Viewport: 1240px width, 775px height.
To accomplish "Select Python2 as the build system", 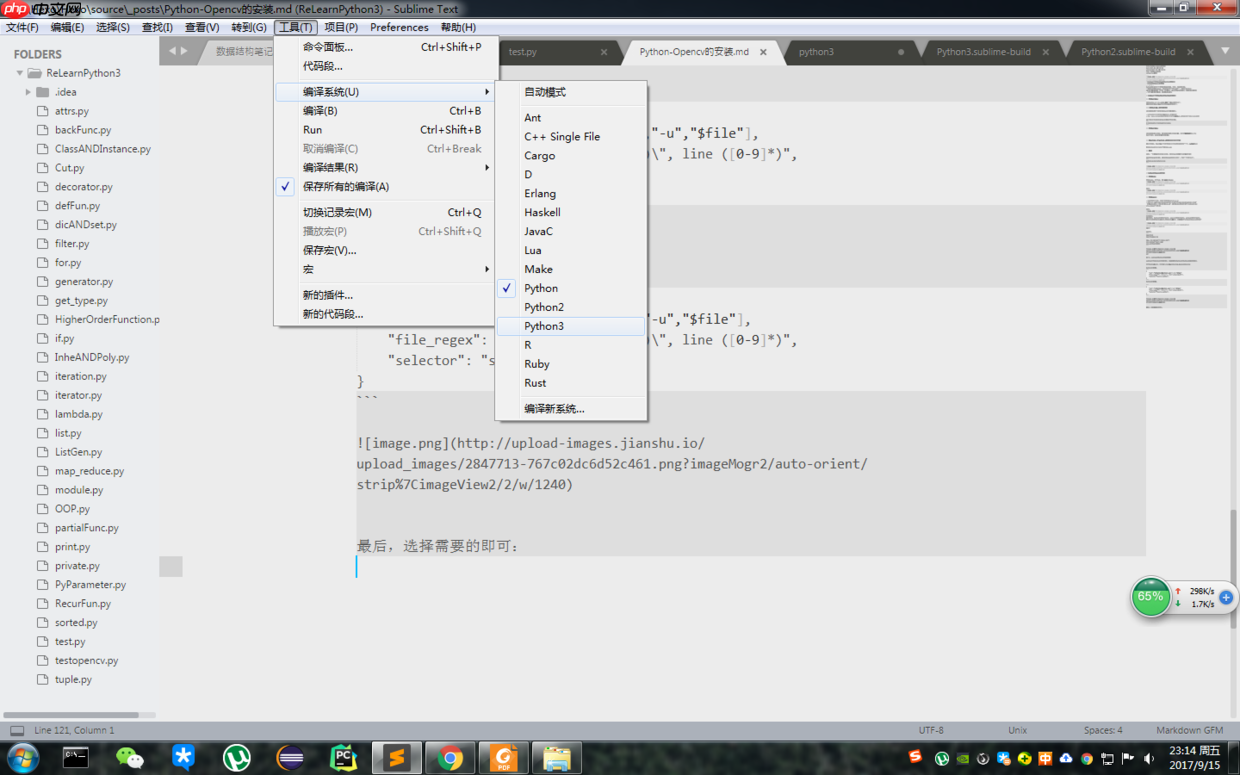I will coord(544,307).
